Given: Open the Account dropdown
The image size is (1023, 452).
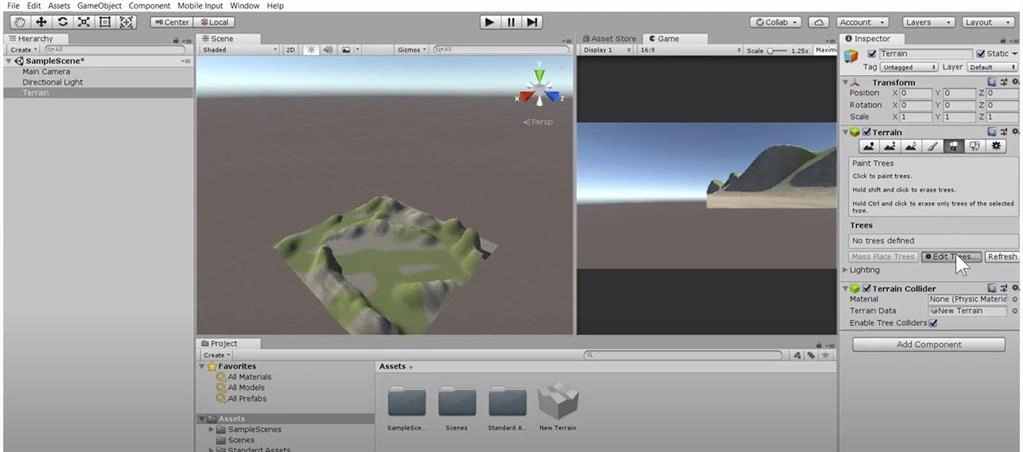Looking at the screenshot, I should click(862, 22).
